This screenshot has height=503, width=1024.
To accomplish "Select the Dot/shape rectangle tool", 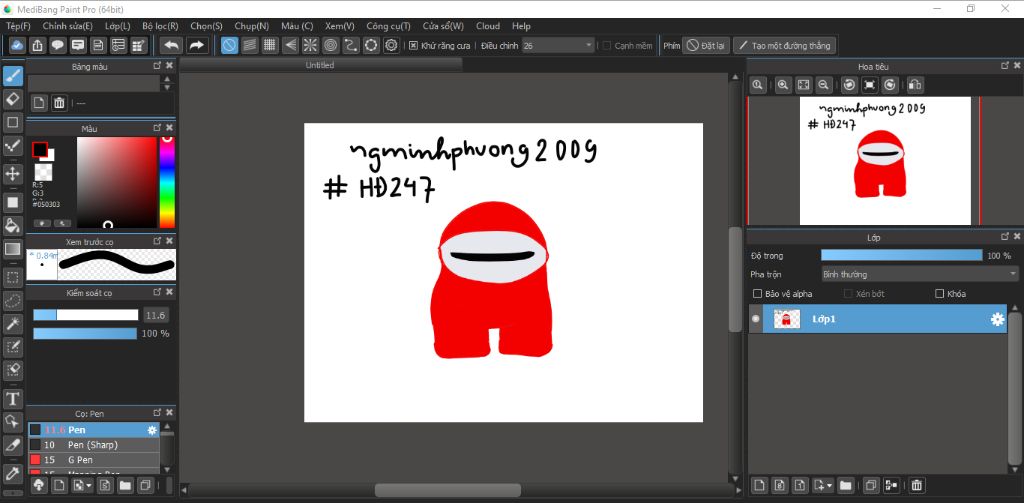I will [x=12, y=122].
